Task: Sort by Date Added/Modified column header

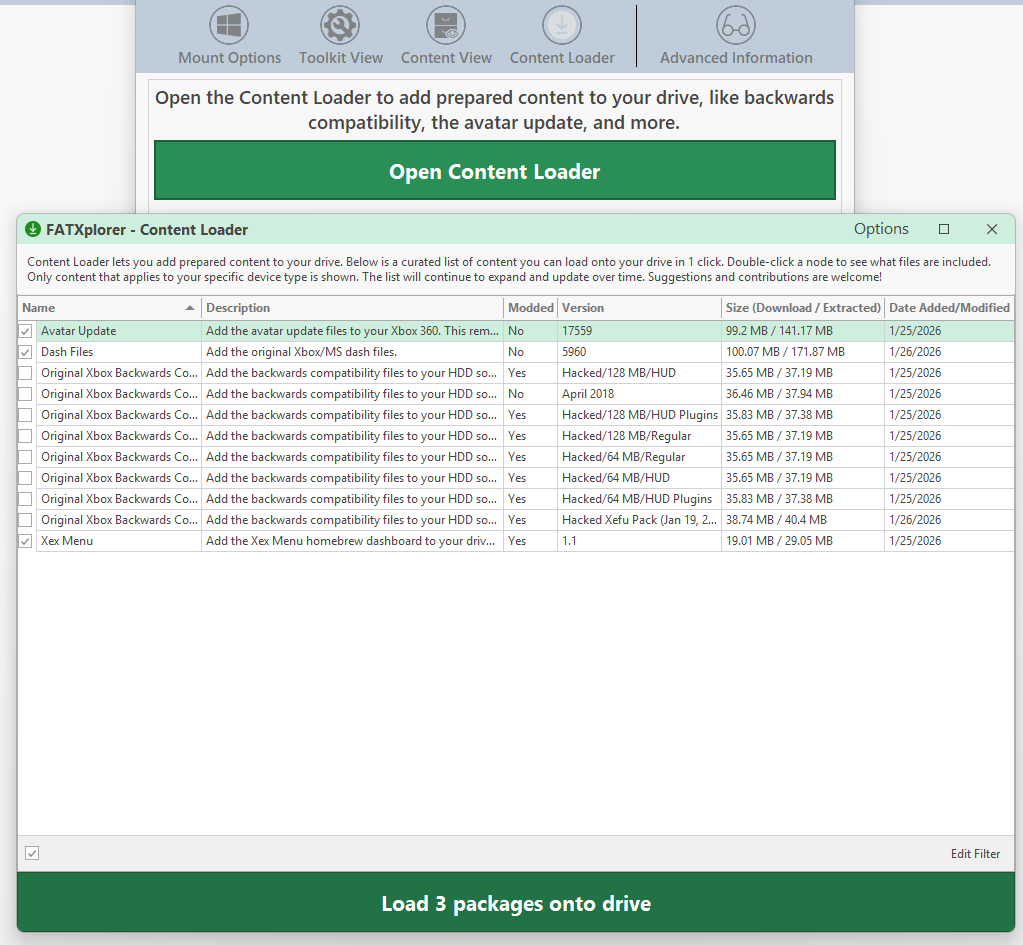Action: [949, 308]
